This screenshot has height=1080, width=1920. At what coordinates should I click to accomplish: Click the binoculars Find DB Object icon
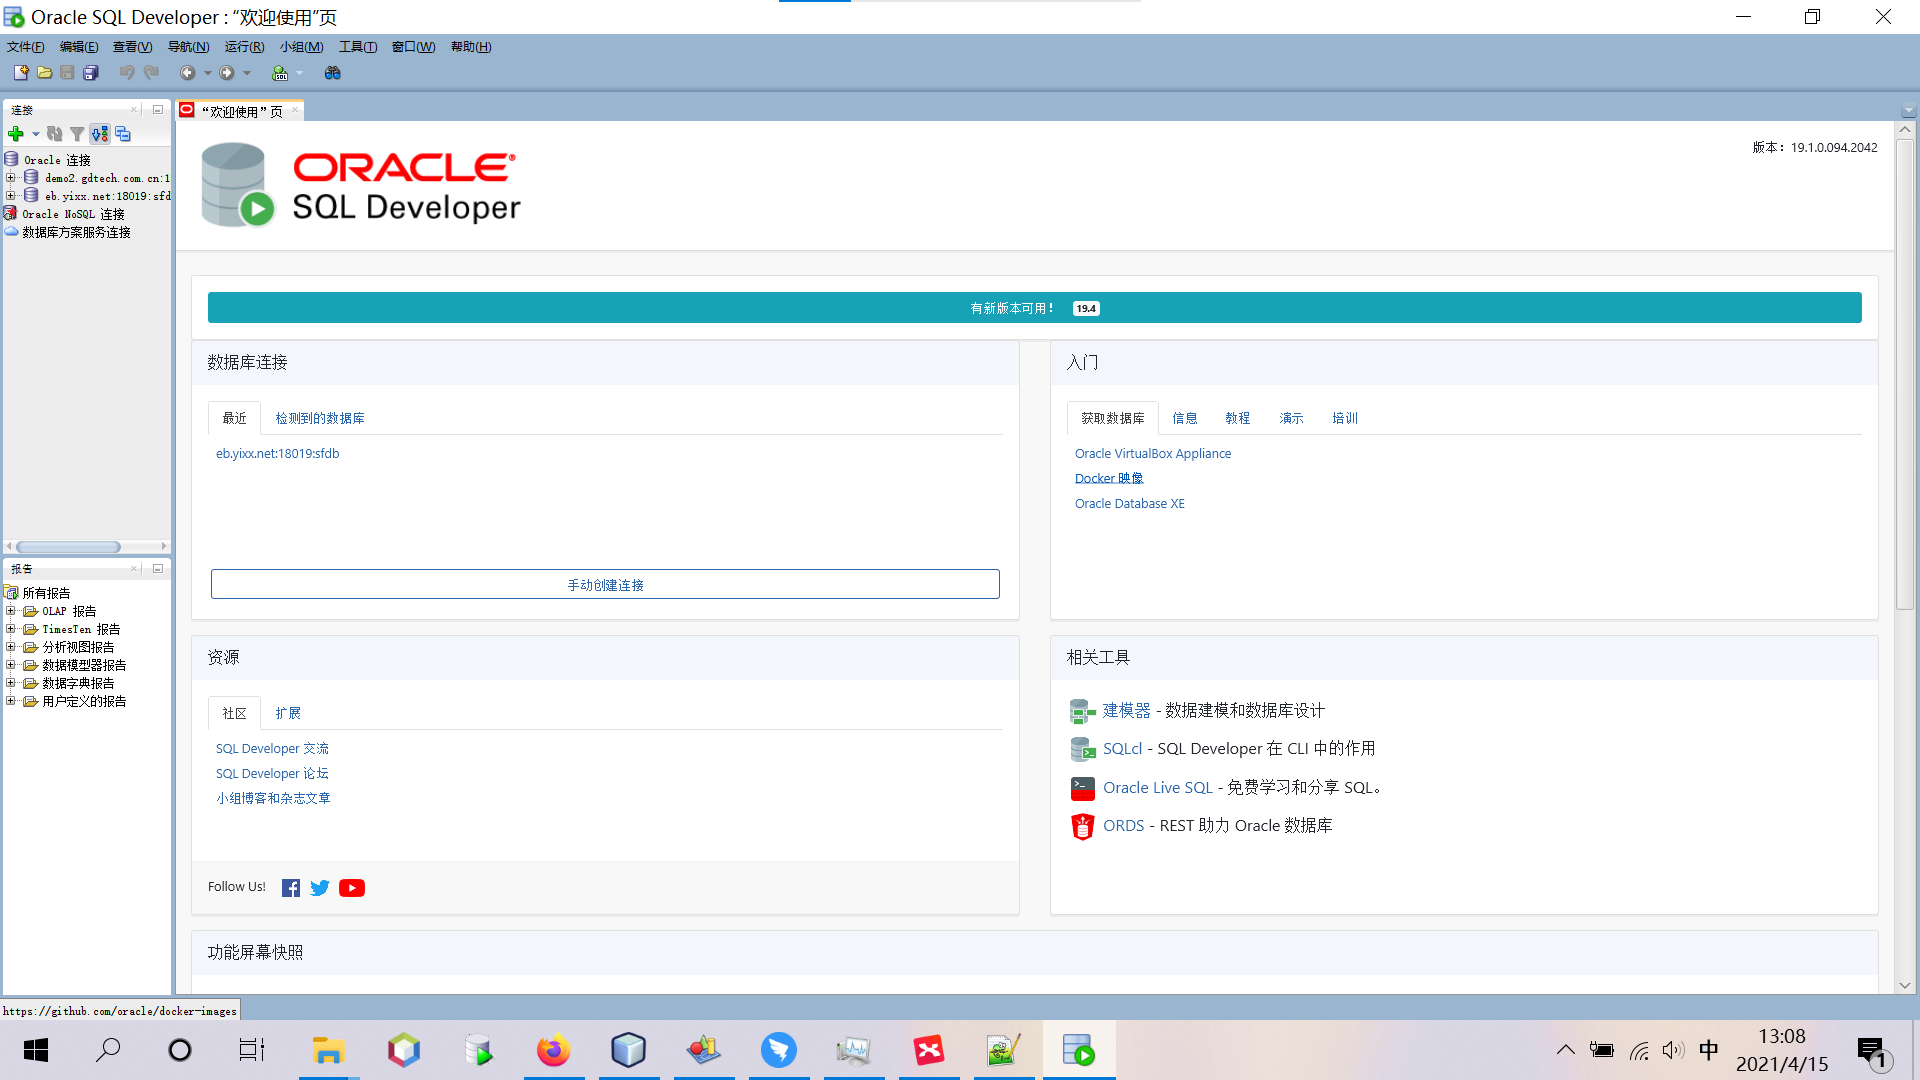(x=333, y=73)
